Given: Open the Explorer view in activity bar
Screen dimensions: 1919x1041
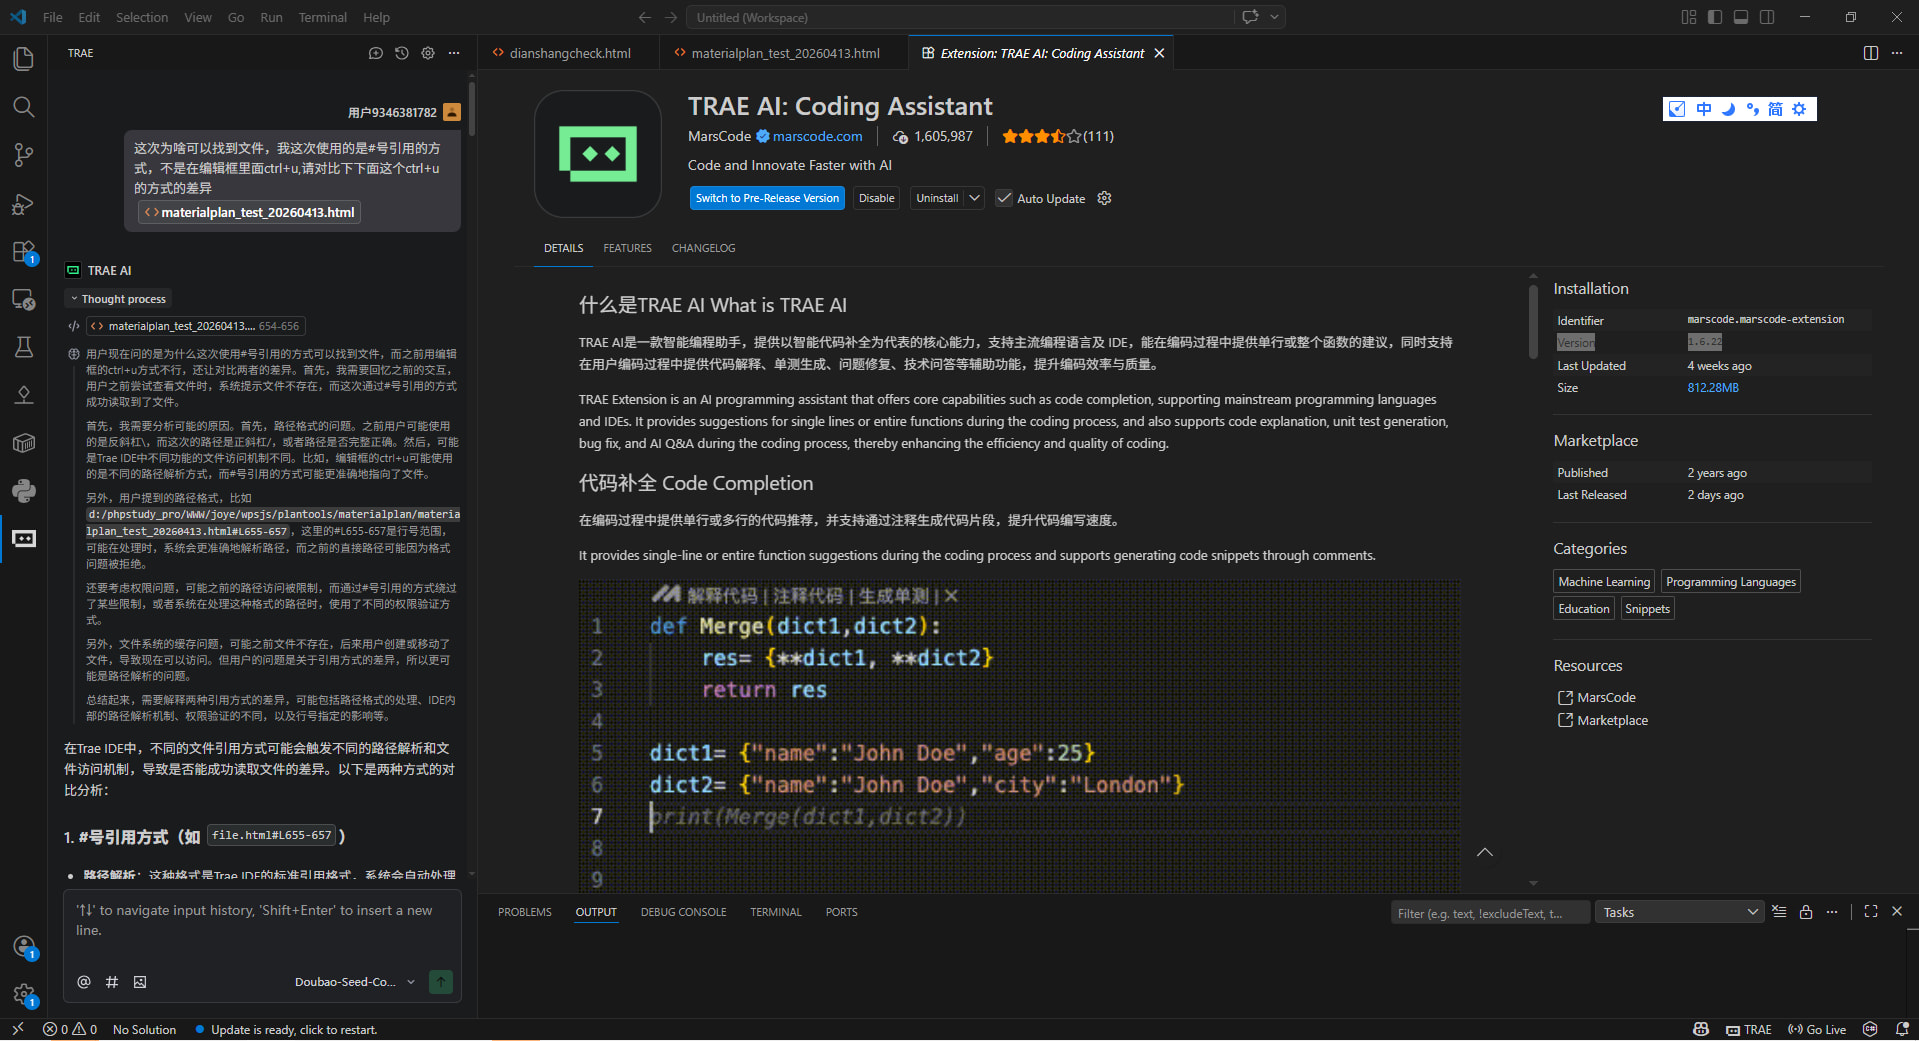Looking at the screenshot, I should coord(24,59).
